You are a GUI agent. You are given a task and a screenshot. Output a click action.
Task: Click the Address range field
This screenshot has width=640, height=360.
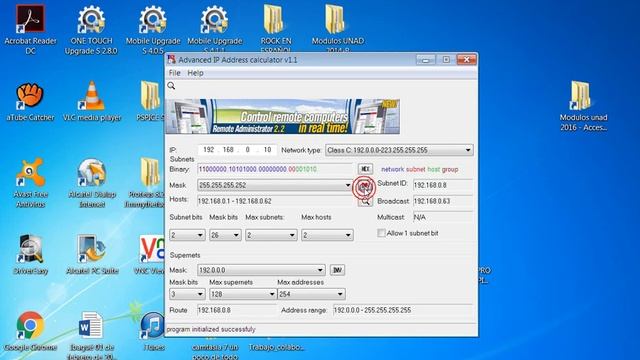[x=403, y=310]
